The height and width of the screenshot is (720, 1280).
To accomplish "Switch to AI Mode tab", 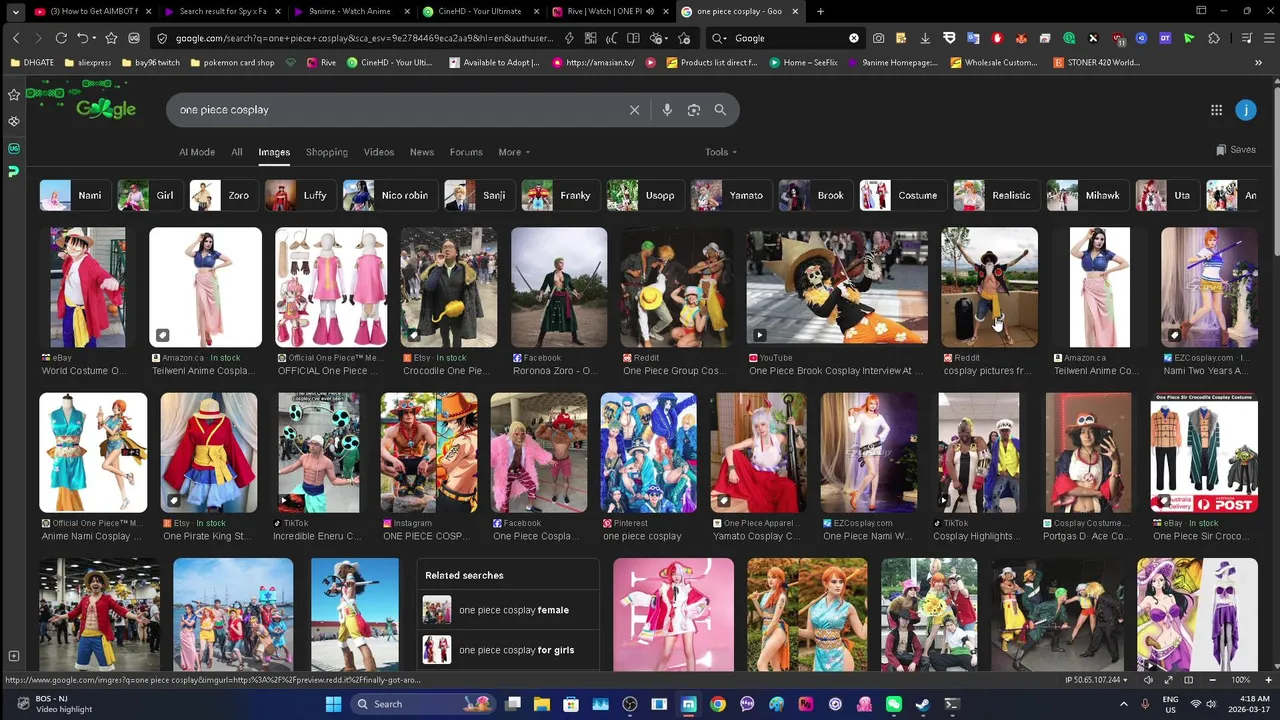I will click(197, 152).
